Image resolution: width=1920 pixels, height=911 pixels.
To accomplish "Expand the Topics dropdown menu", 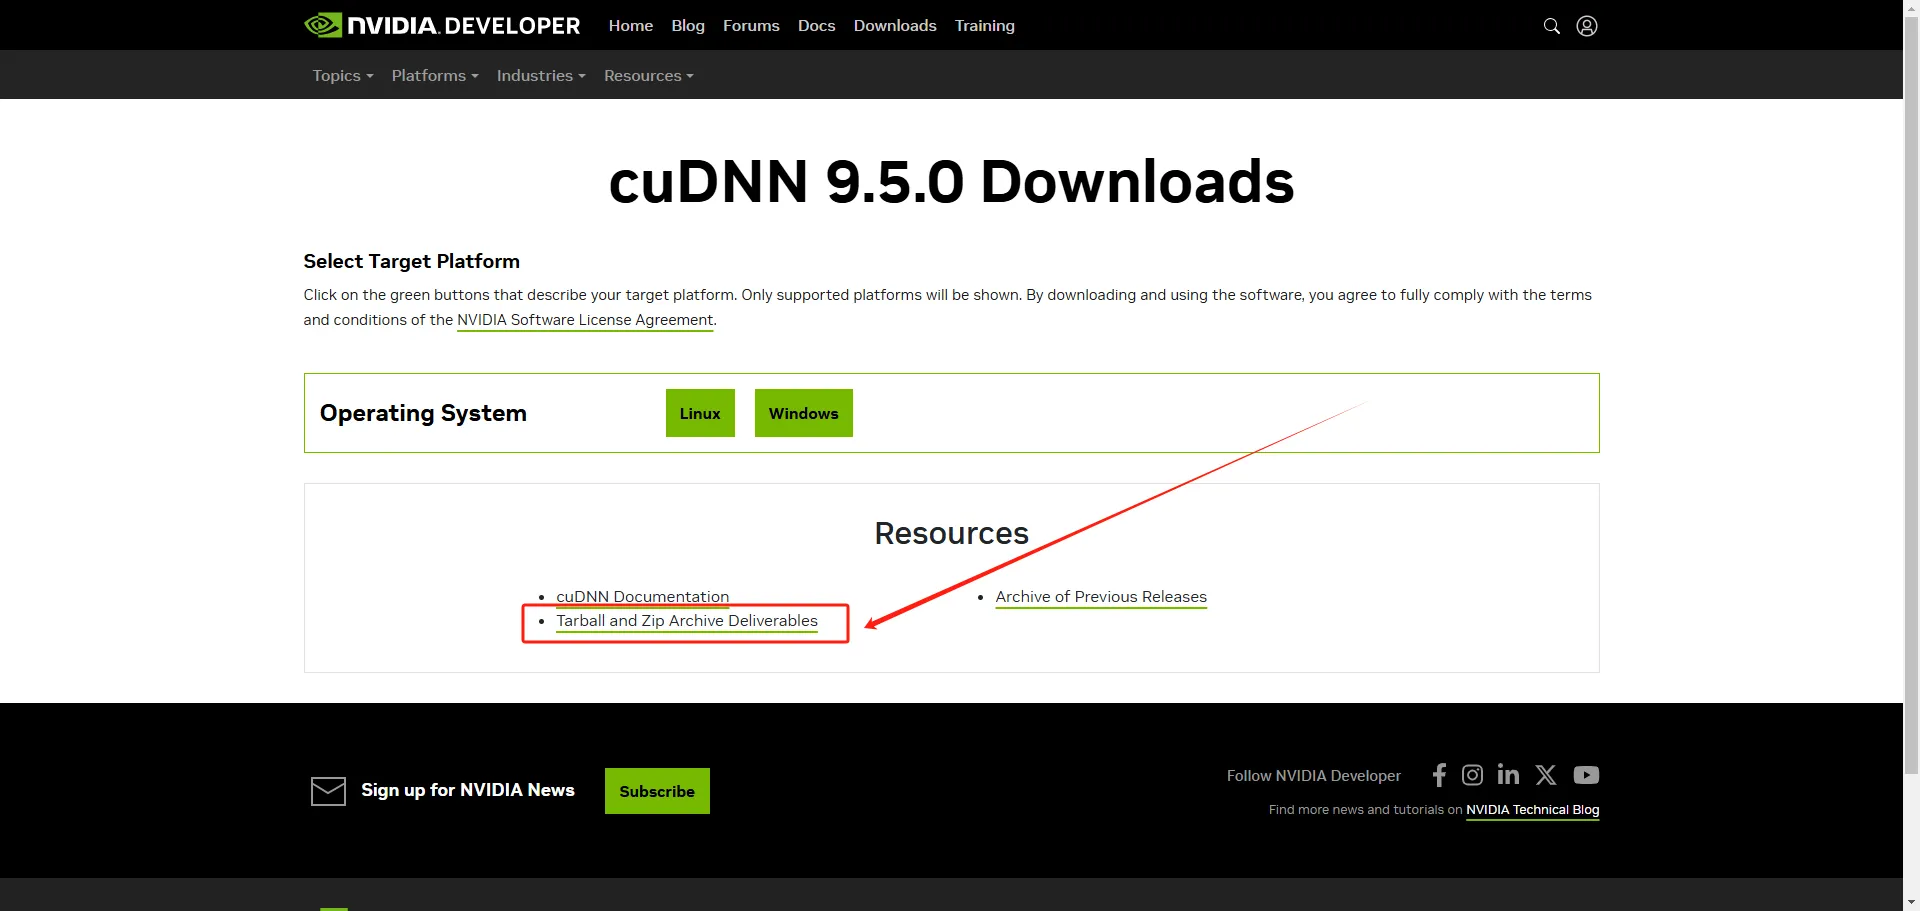I will coord(343,76).
